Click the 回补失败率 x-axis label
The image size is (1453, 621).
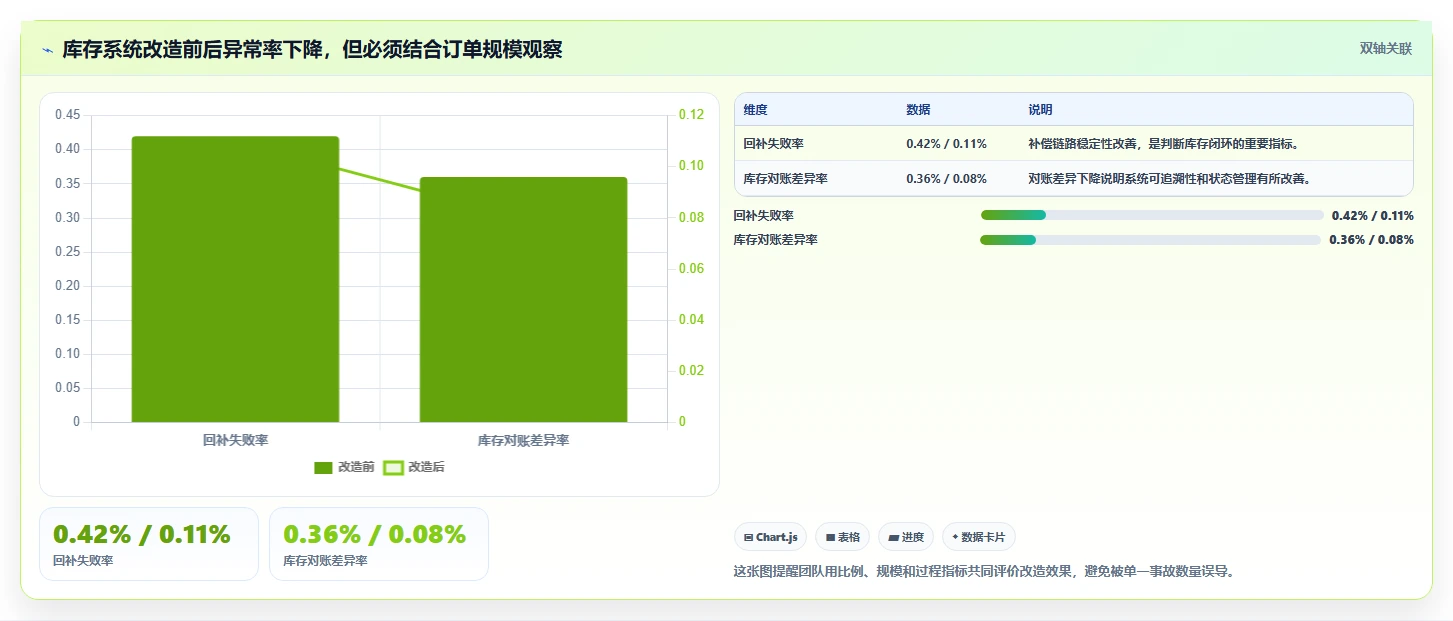click(x=235, y=440)
